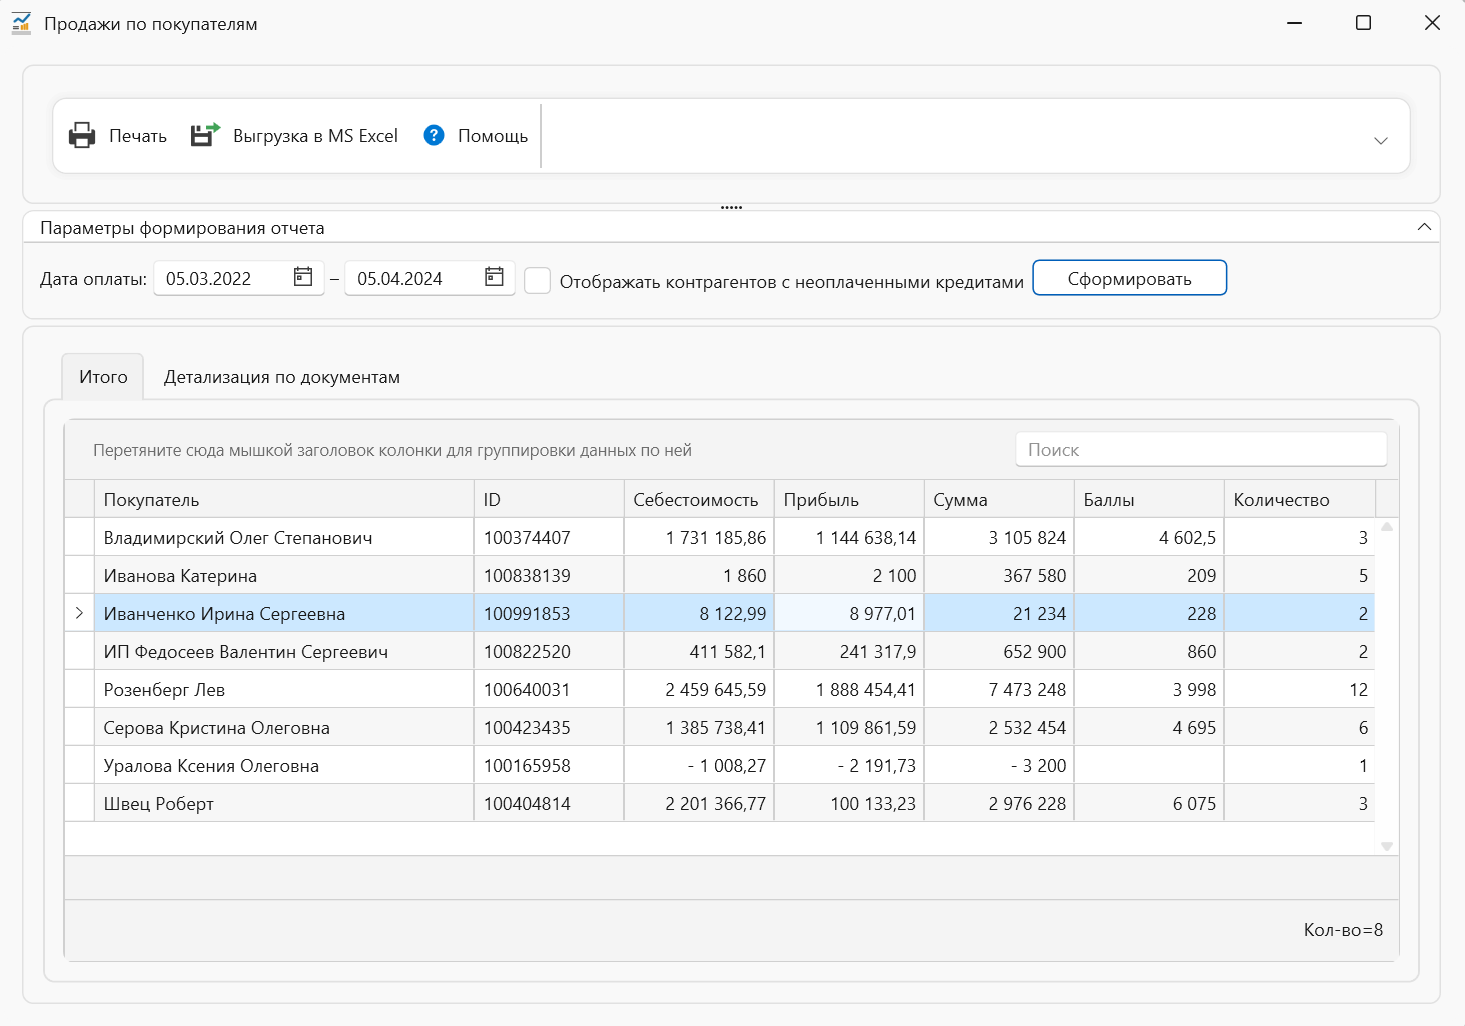The height and width of the screenshot is (1026, 1465).
Task: Click the table scrollbar down arrow
Action: tap(1387, 846)
